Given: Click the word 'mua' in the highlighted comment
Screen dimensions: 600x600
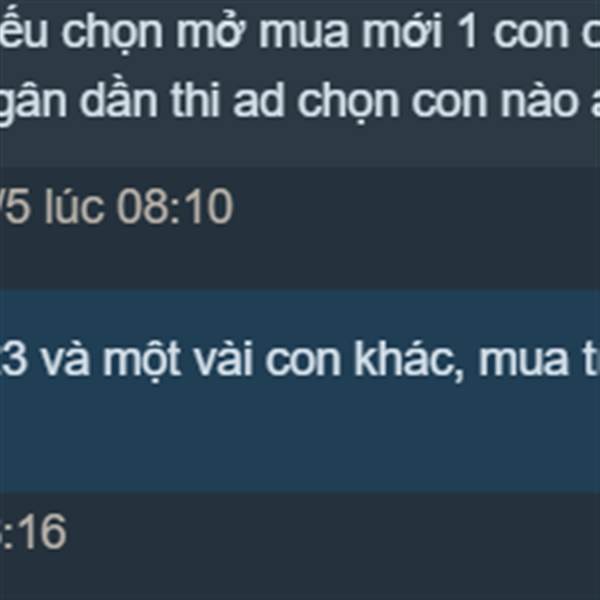Looking at the screenshot, I should tap(523, 360).
